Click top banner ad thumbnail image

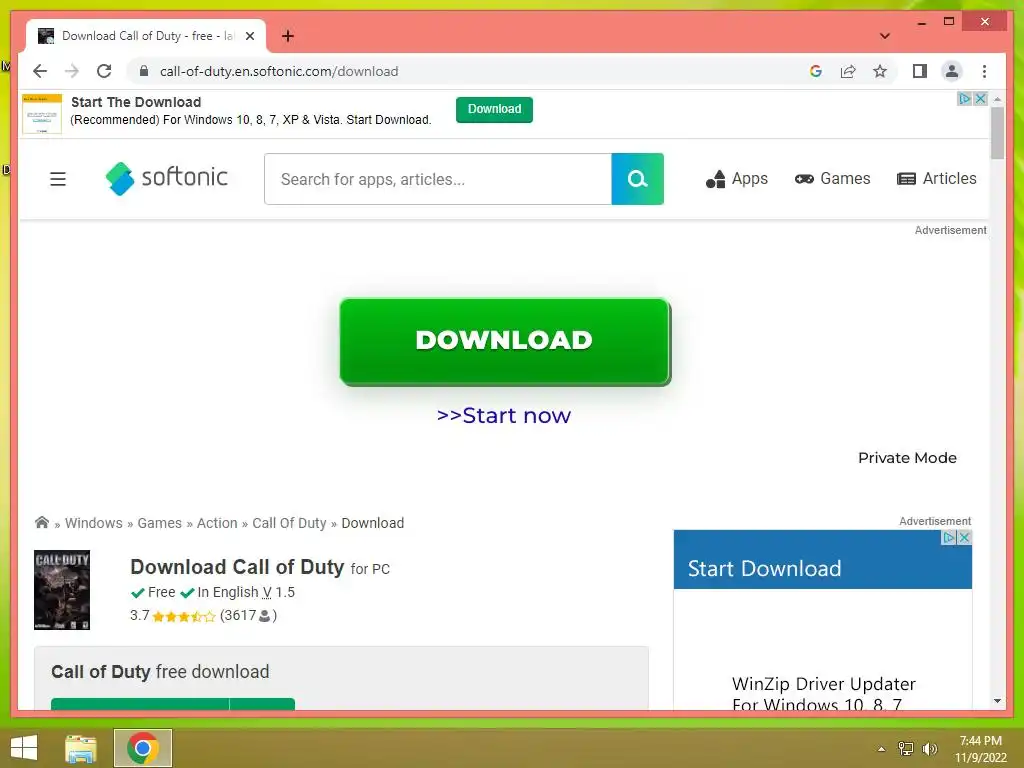pyautogui.click(x=42, y=114)
